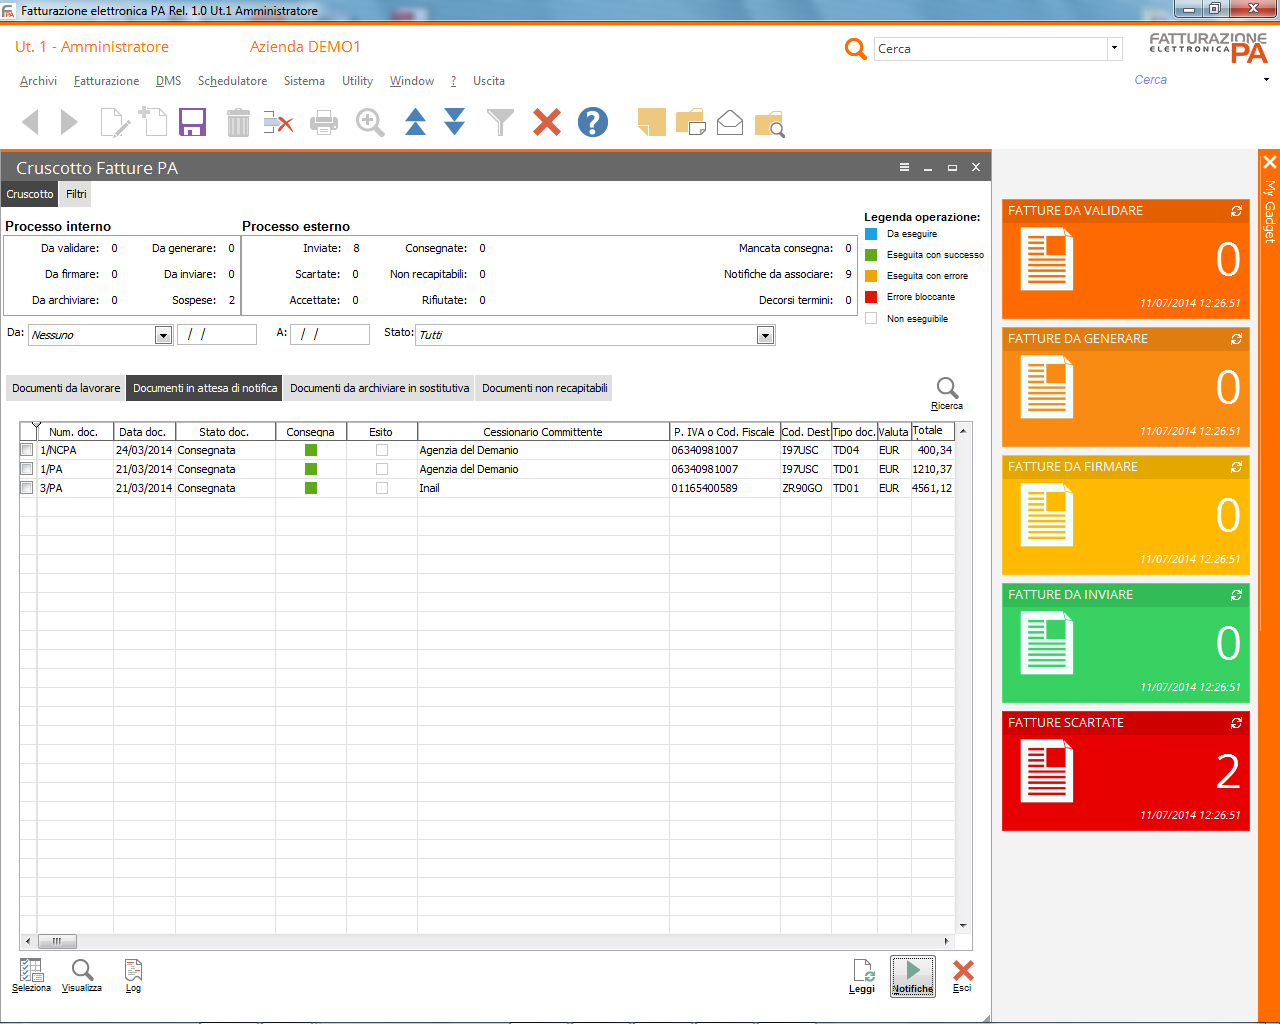Click the printer toolbar icon
This screenshot has height=1024, width=1280.
coord(324,123)
